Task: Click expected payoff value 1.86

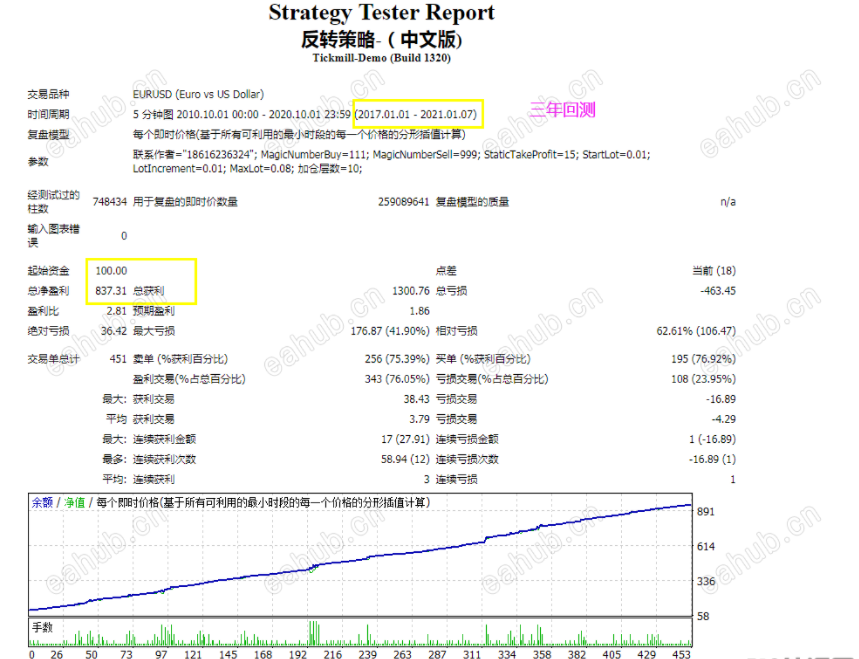Action: point(419,311)
